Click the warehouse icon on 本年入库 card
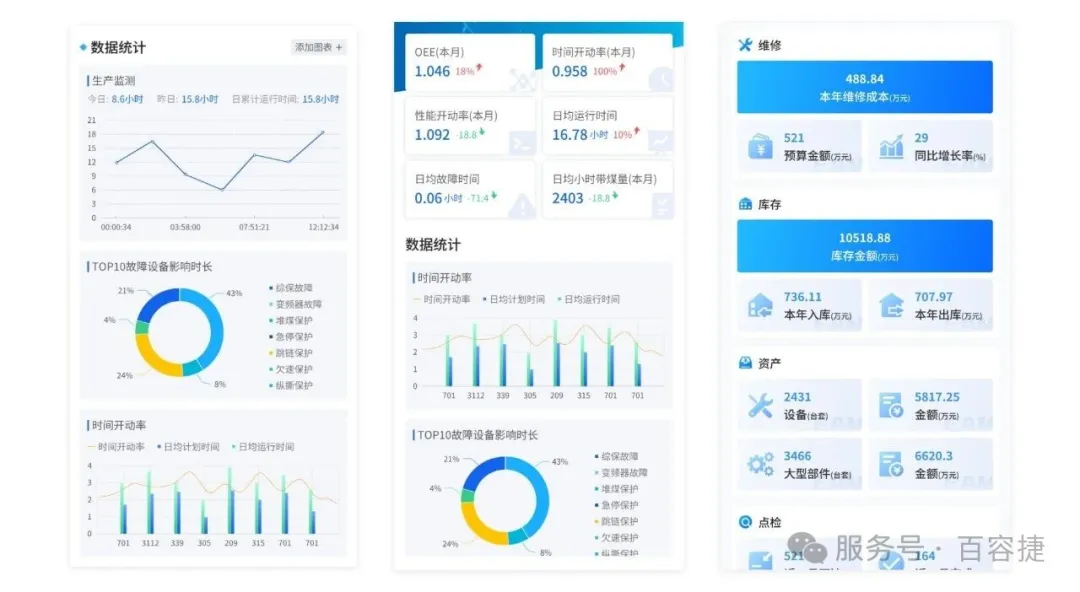1080x592 pixels. (761, 307)
